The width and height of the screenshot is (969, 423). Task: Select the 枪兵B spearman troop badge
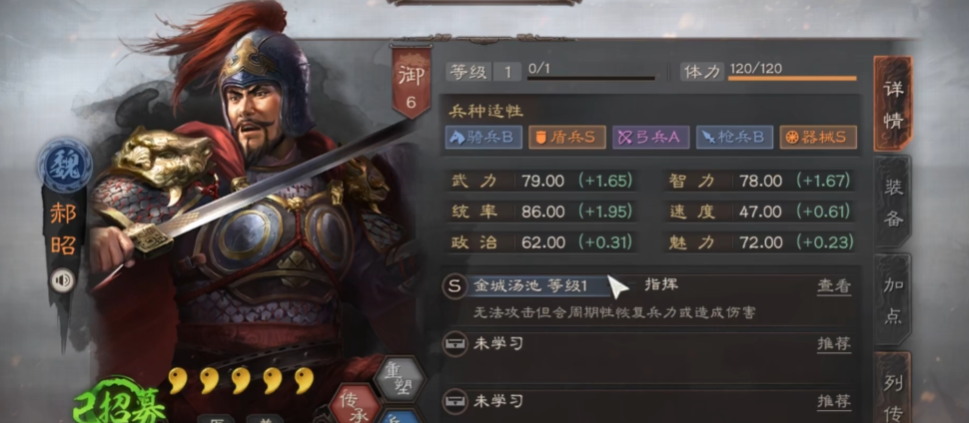point(735,137)
